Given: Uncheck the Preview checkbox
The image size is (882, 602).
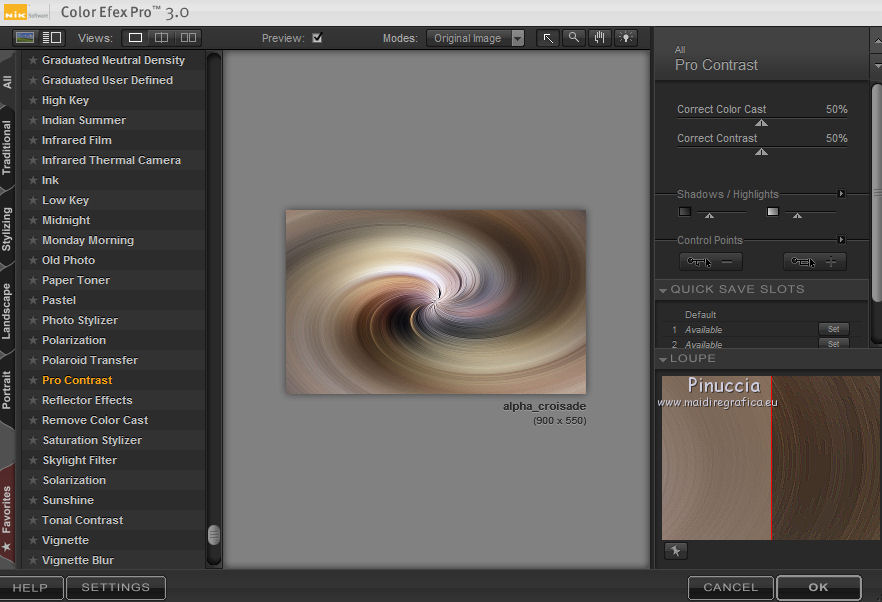Looking at the screenshot, I should click(317, 38).
